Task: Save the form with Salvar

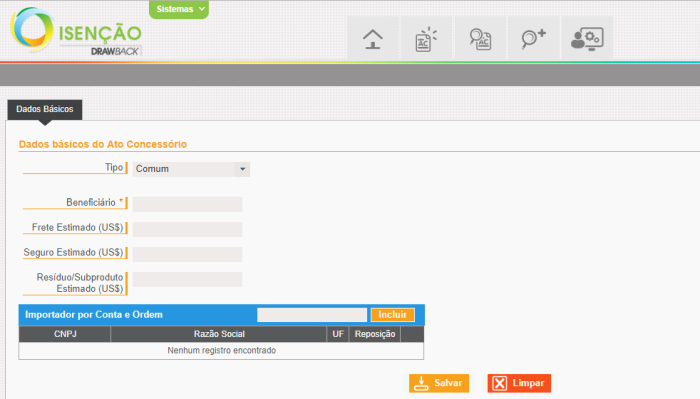Action: point(439,383)
